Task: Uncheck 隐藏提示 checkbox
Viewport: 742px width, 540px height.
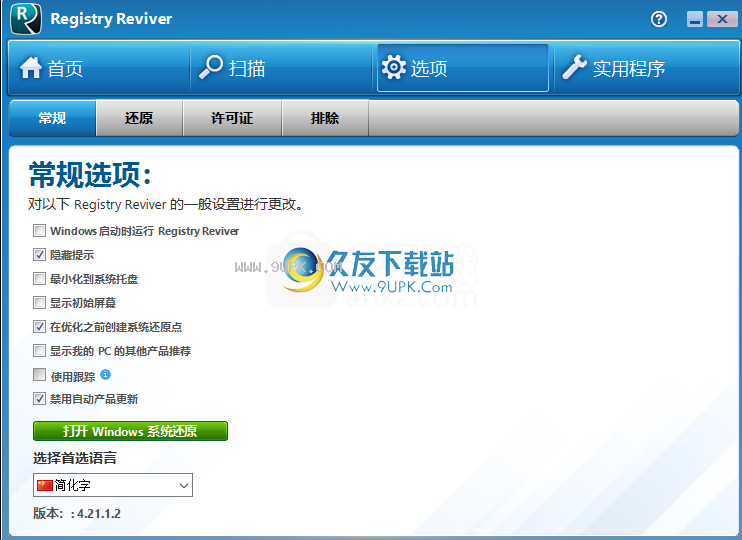Action: tap(39, 255)
